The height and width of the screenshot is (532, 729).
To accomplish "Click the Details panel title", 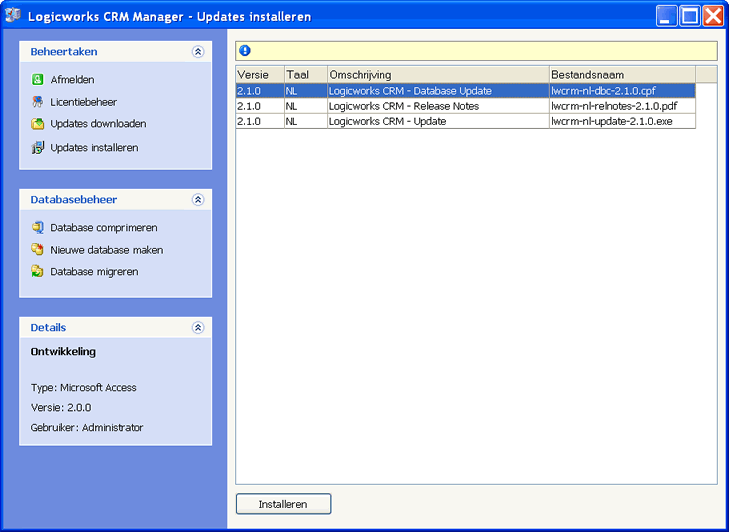I will pyautogui.click(x=48, y=327).
